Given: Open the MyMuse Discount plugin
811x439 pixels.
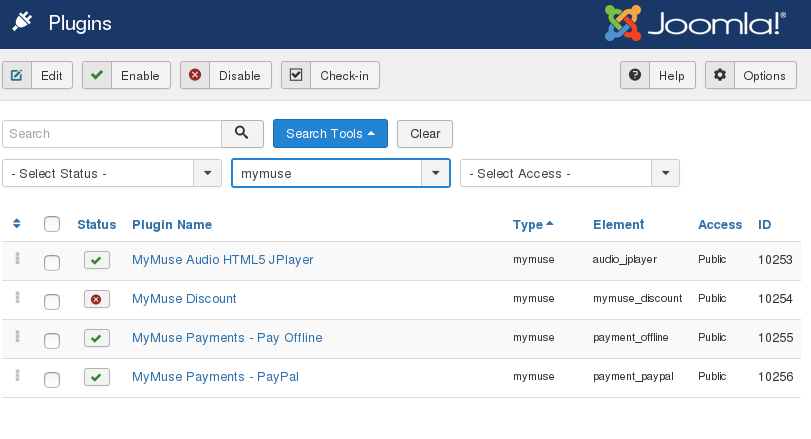Looking at the screenshot, I should [184, 298].
